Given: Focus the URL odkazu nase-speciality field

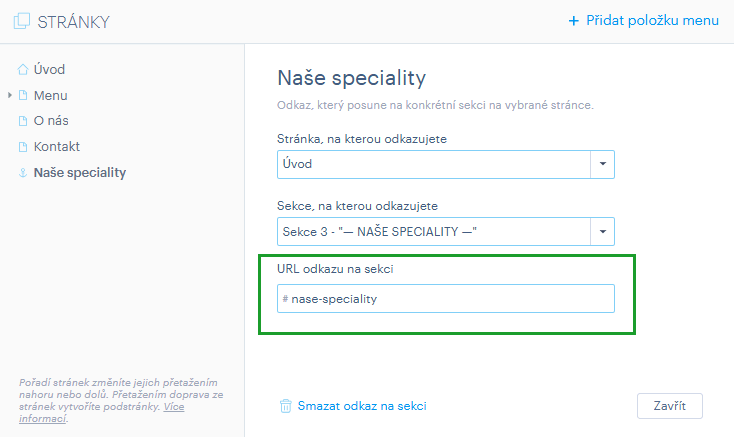Looking at the screenshot, I should pos(446,299).
